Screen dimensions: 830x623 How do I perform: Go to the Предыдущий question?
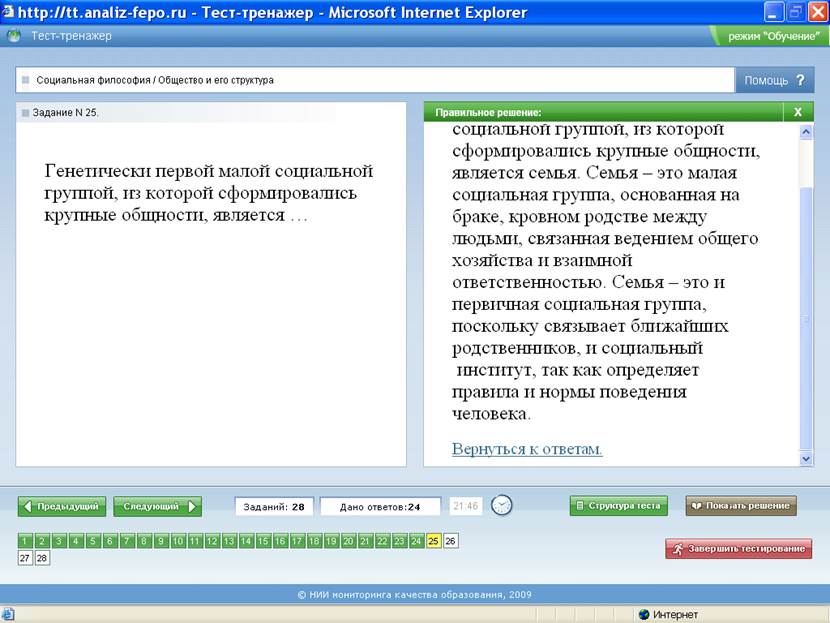62,507
